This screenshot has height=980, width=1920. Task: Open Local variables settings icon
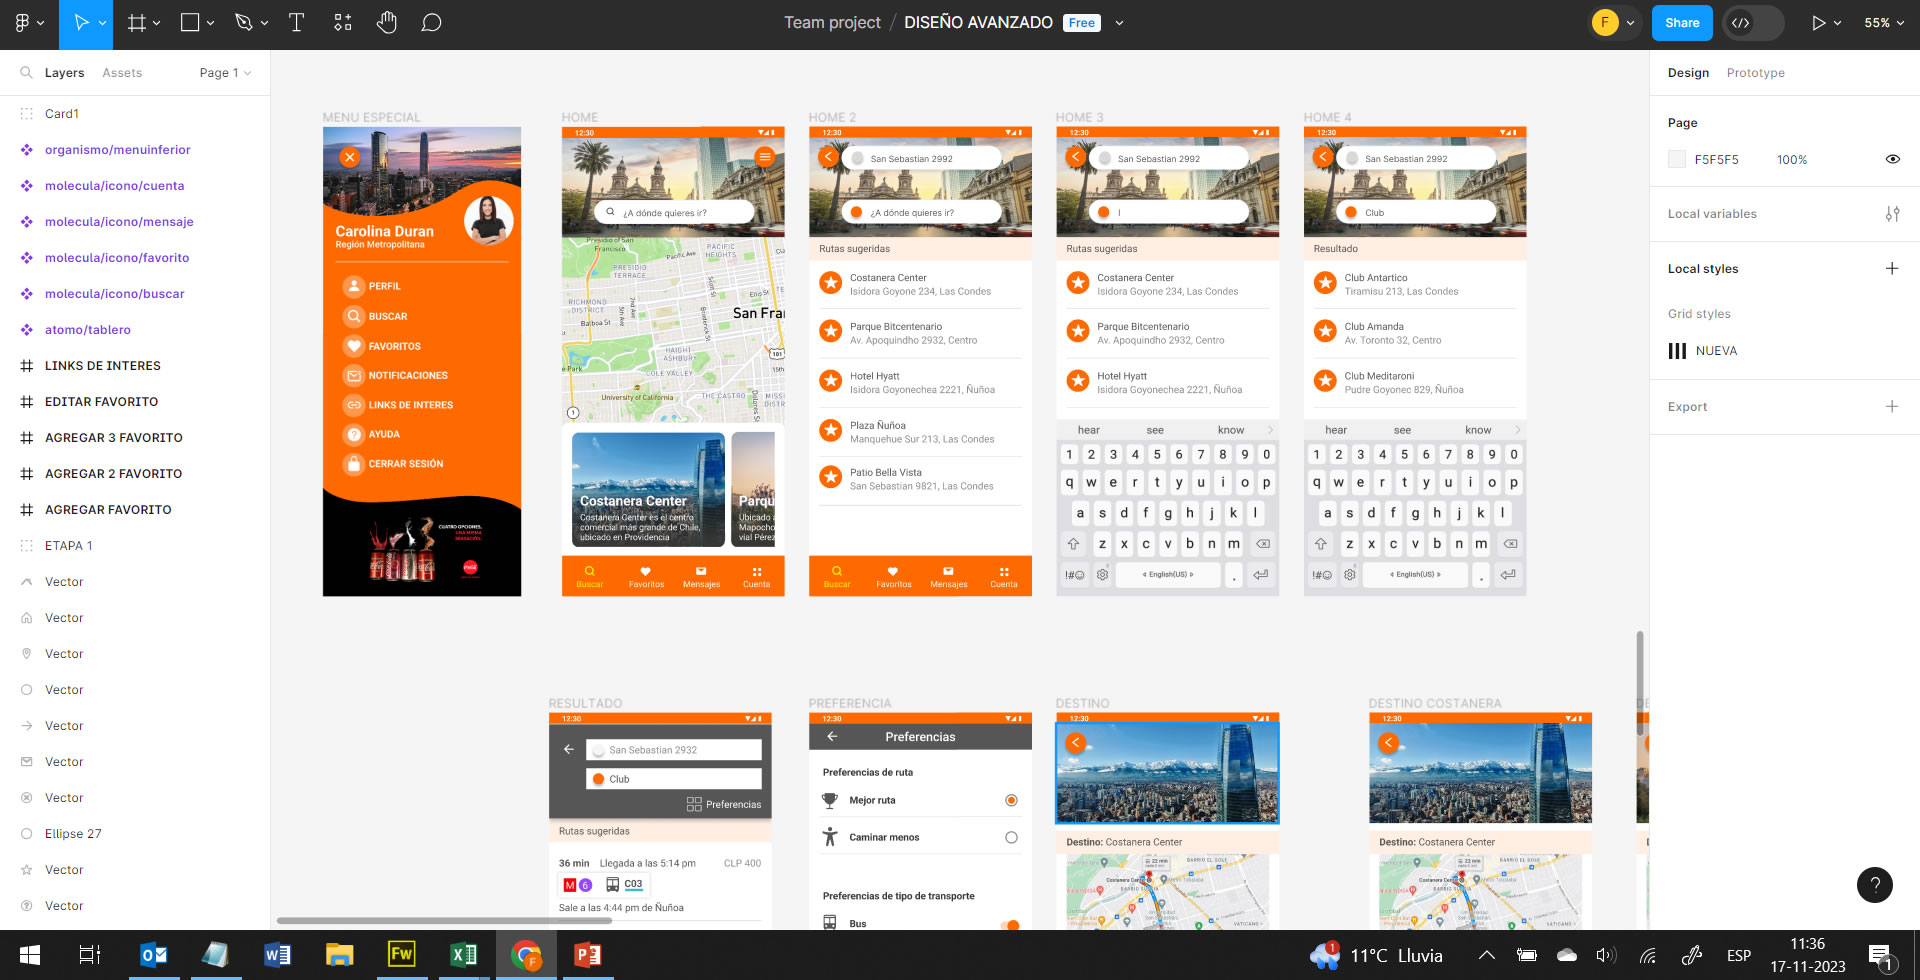tap(1892, 214)
